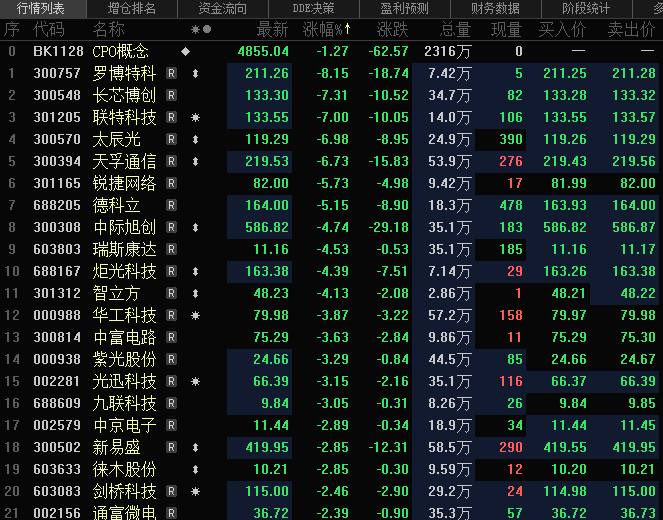663x520 pixels.
Task: Click the up-down arrow marker beside 新易盛
Action: [195, 447]
